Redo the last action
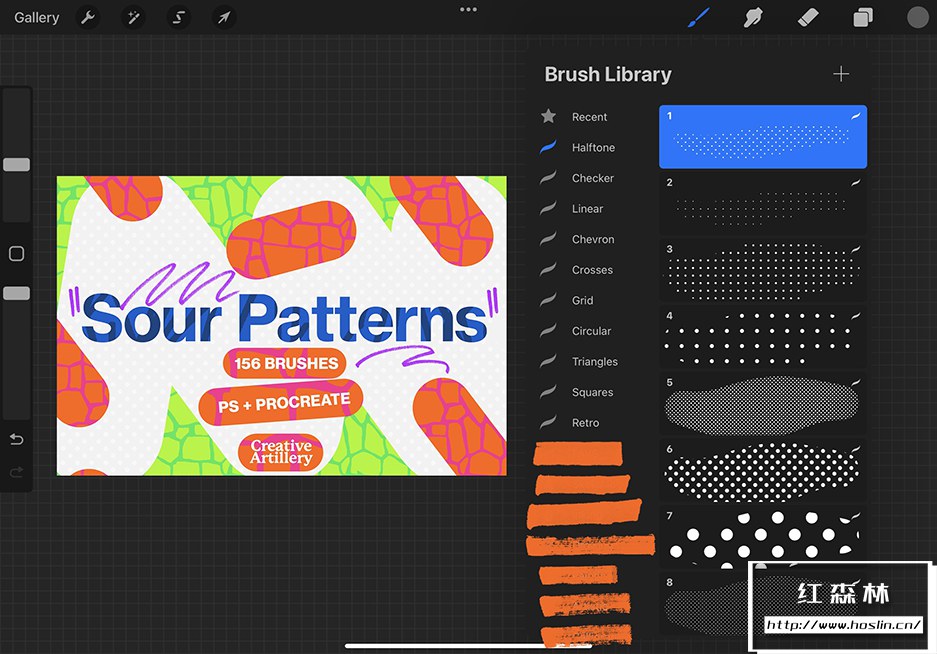 tap(17, 472)
